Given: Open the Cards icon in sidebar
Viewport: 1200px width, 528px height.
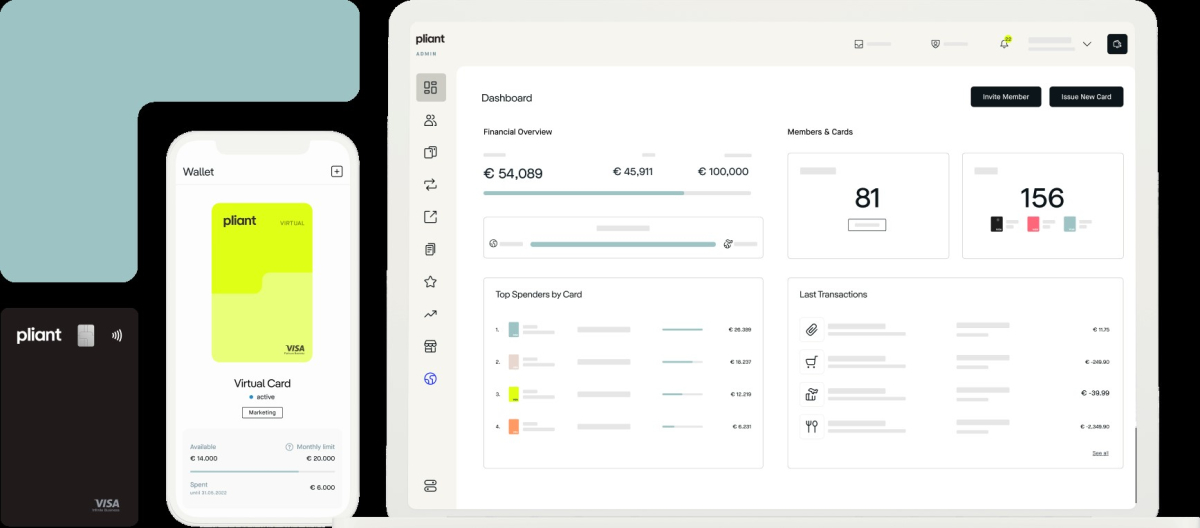Looking at the screenshot, I should (x=431, y=153).
